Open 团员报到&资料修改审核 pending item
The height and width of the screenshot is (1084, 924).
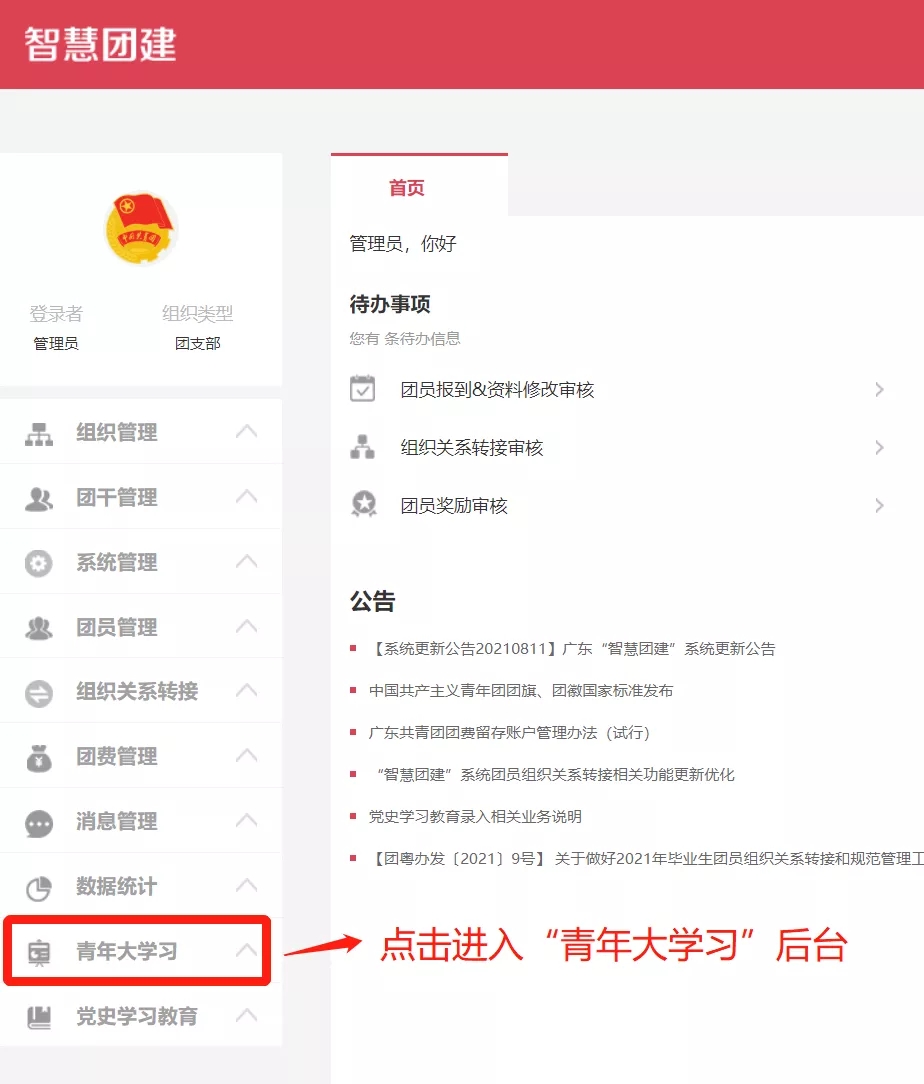pos(497,390)
